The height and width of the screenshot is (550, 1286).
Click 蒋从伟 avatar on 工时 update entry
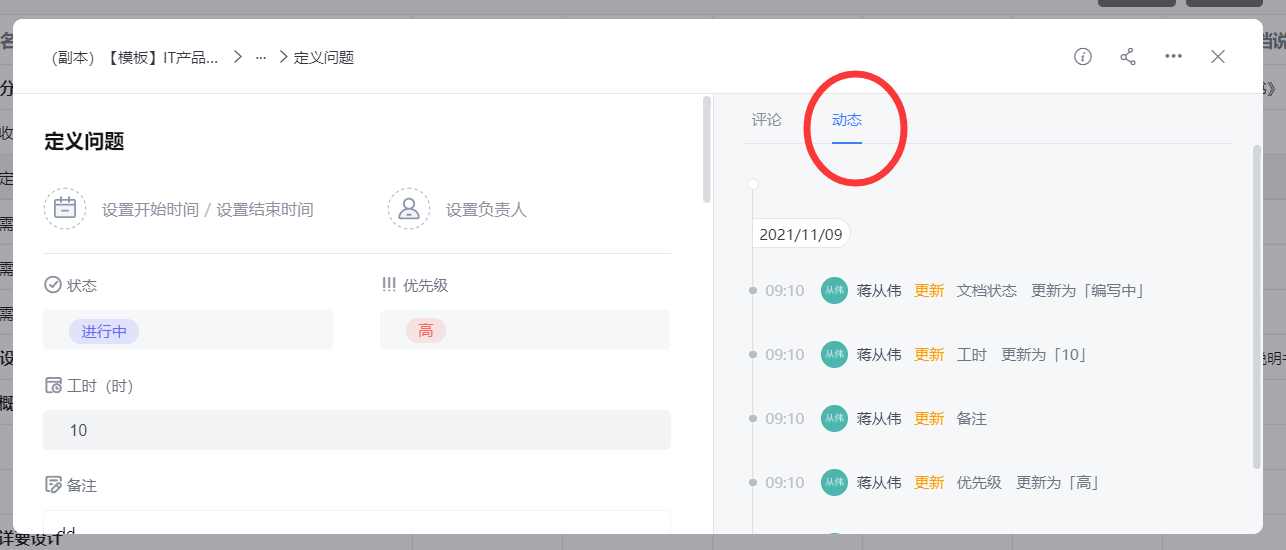pyautogui.click(x=834, y=355)
